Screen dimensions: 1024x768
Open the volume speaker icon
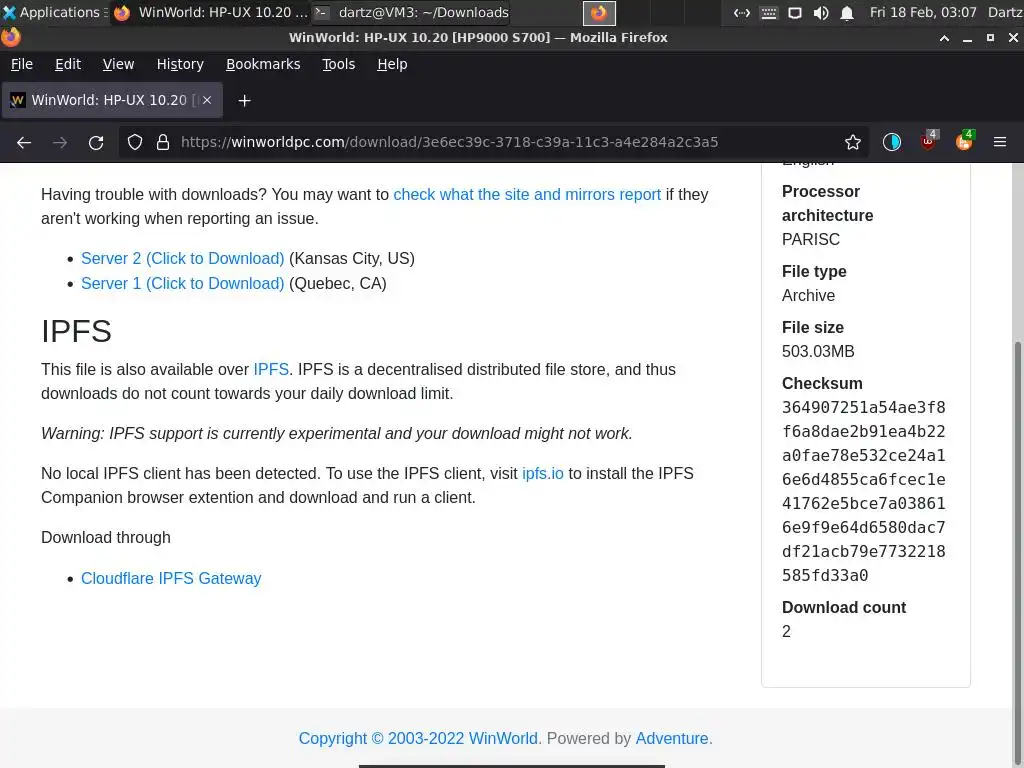pos(821,13)
